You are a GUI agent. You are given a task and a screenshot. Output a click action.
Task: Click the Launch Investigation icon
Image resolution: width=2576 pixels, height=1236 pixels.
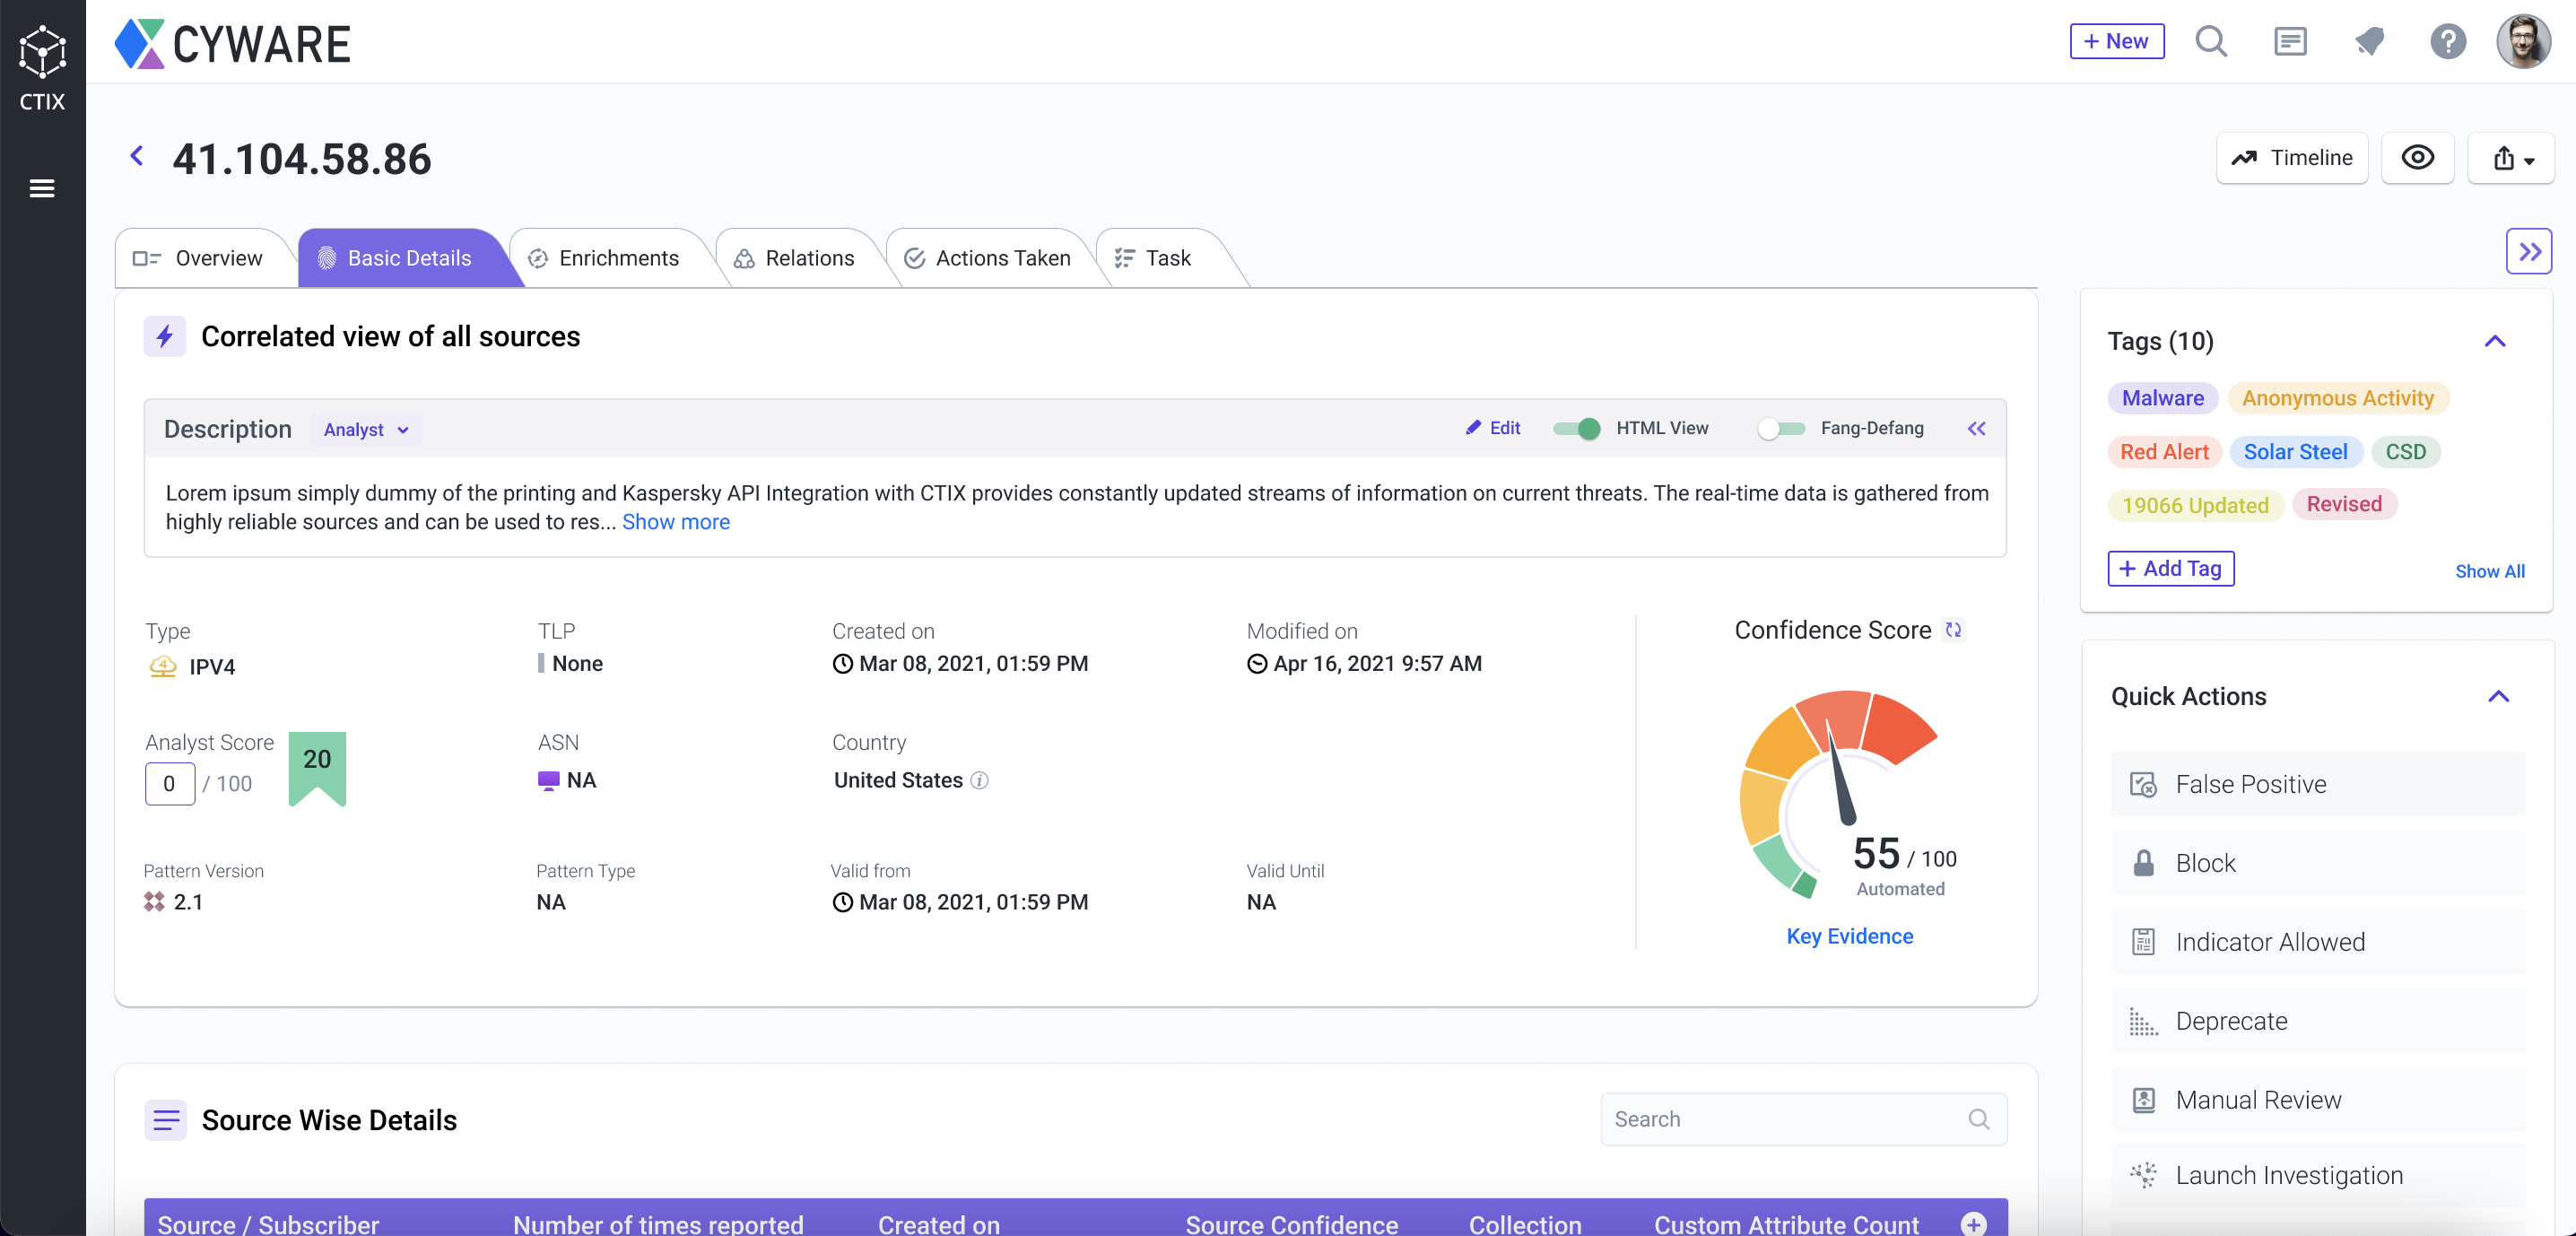coord(2144,1177)
